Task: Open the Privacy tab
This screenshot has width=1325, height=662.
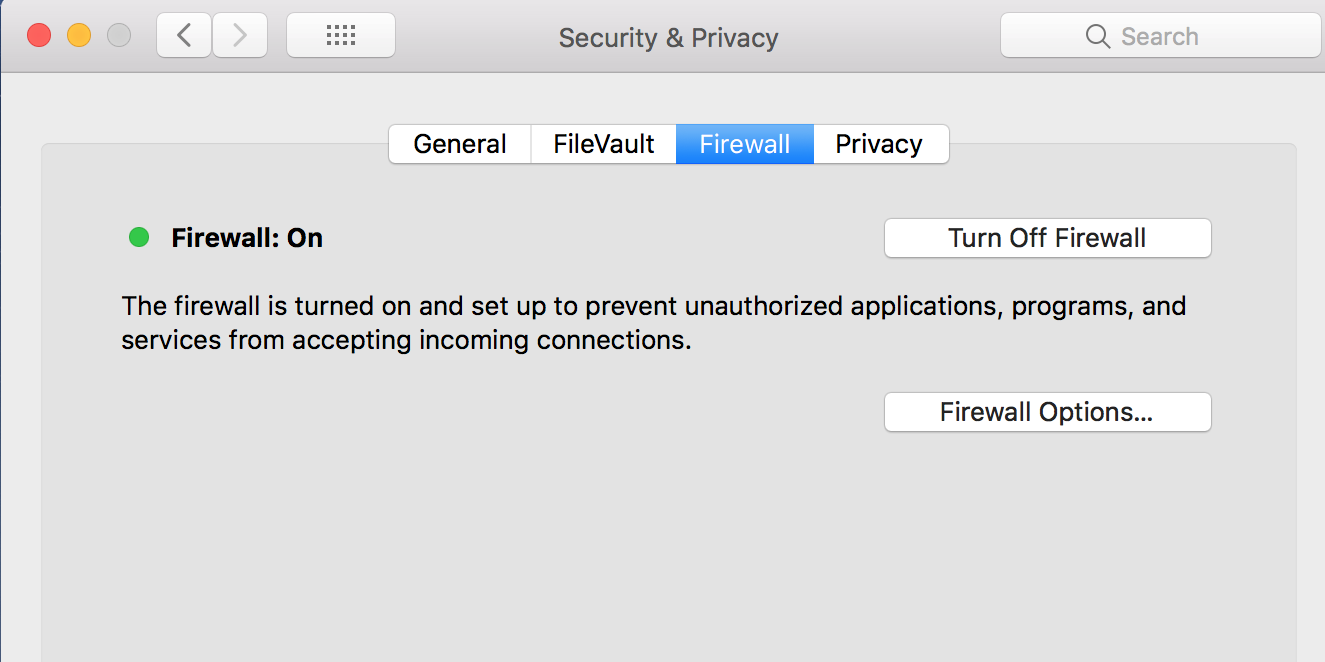Action: coord(880,144)
